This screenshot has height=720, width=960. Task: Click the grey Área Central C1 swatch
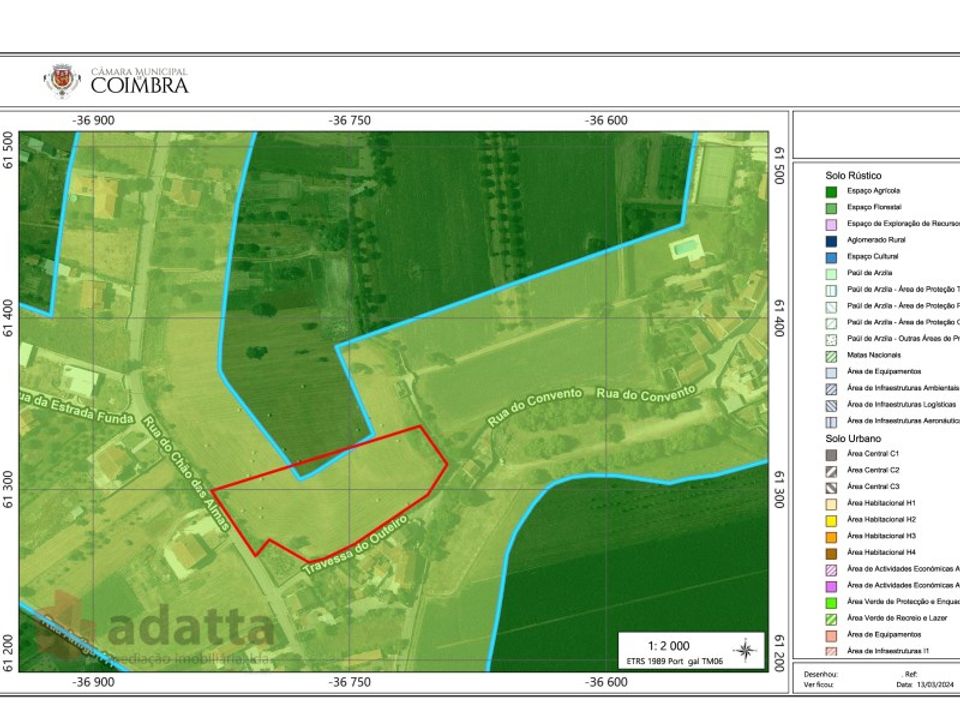coord(831,455)
